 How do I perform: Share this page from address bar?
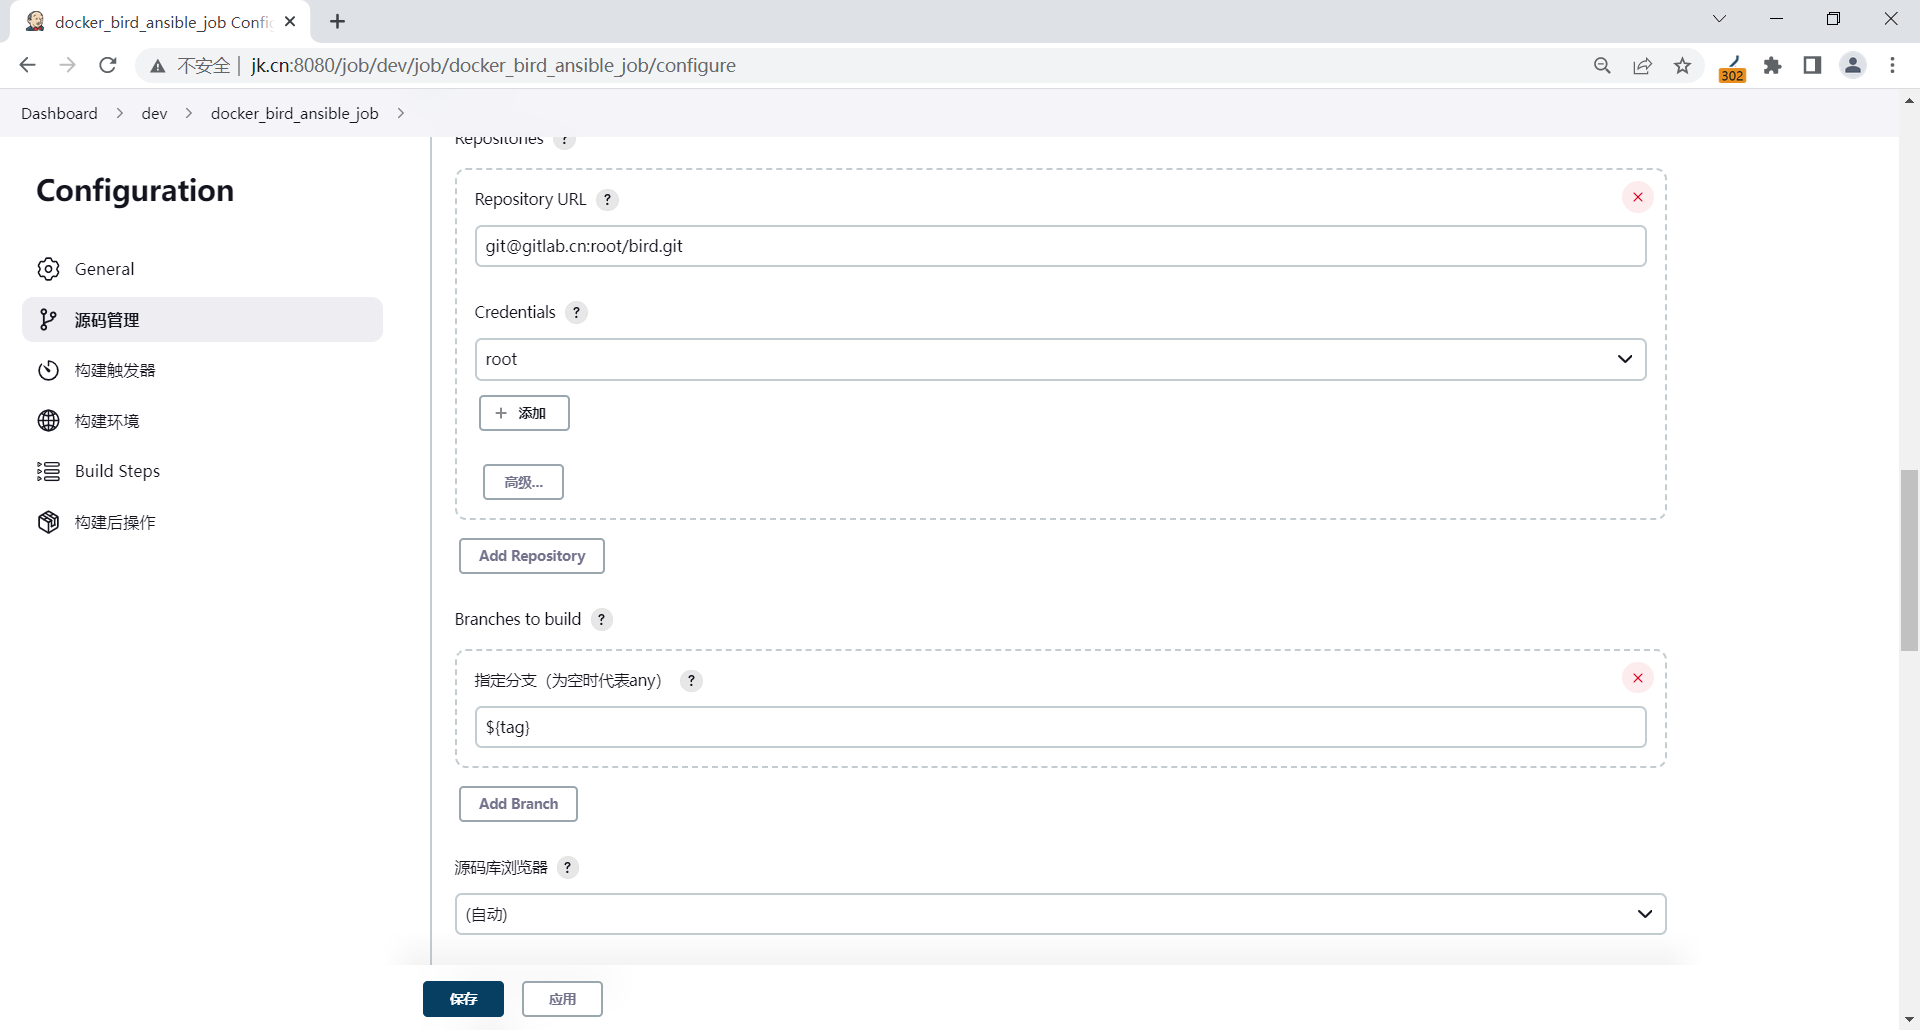(x=1643, y=65)
